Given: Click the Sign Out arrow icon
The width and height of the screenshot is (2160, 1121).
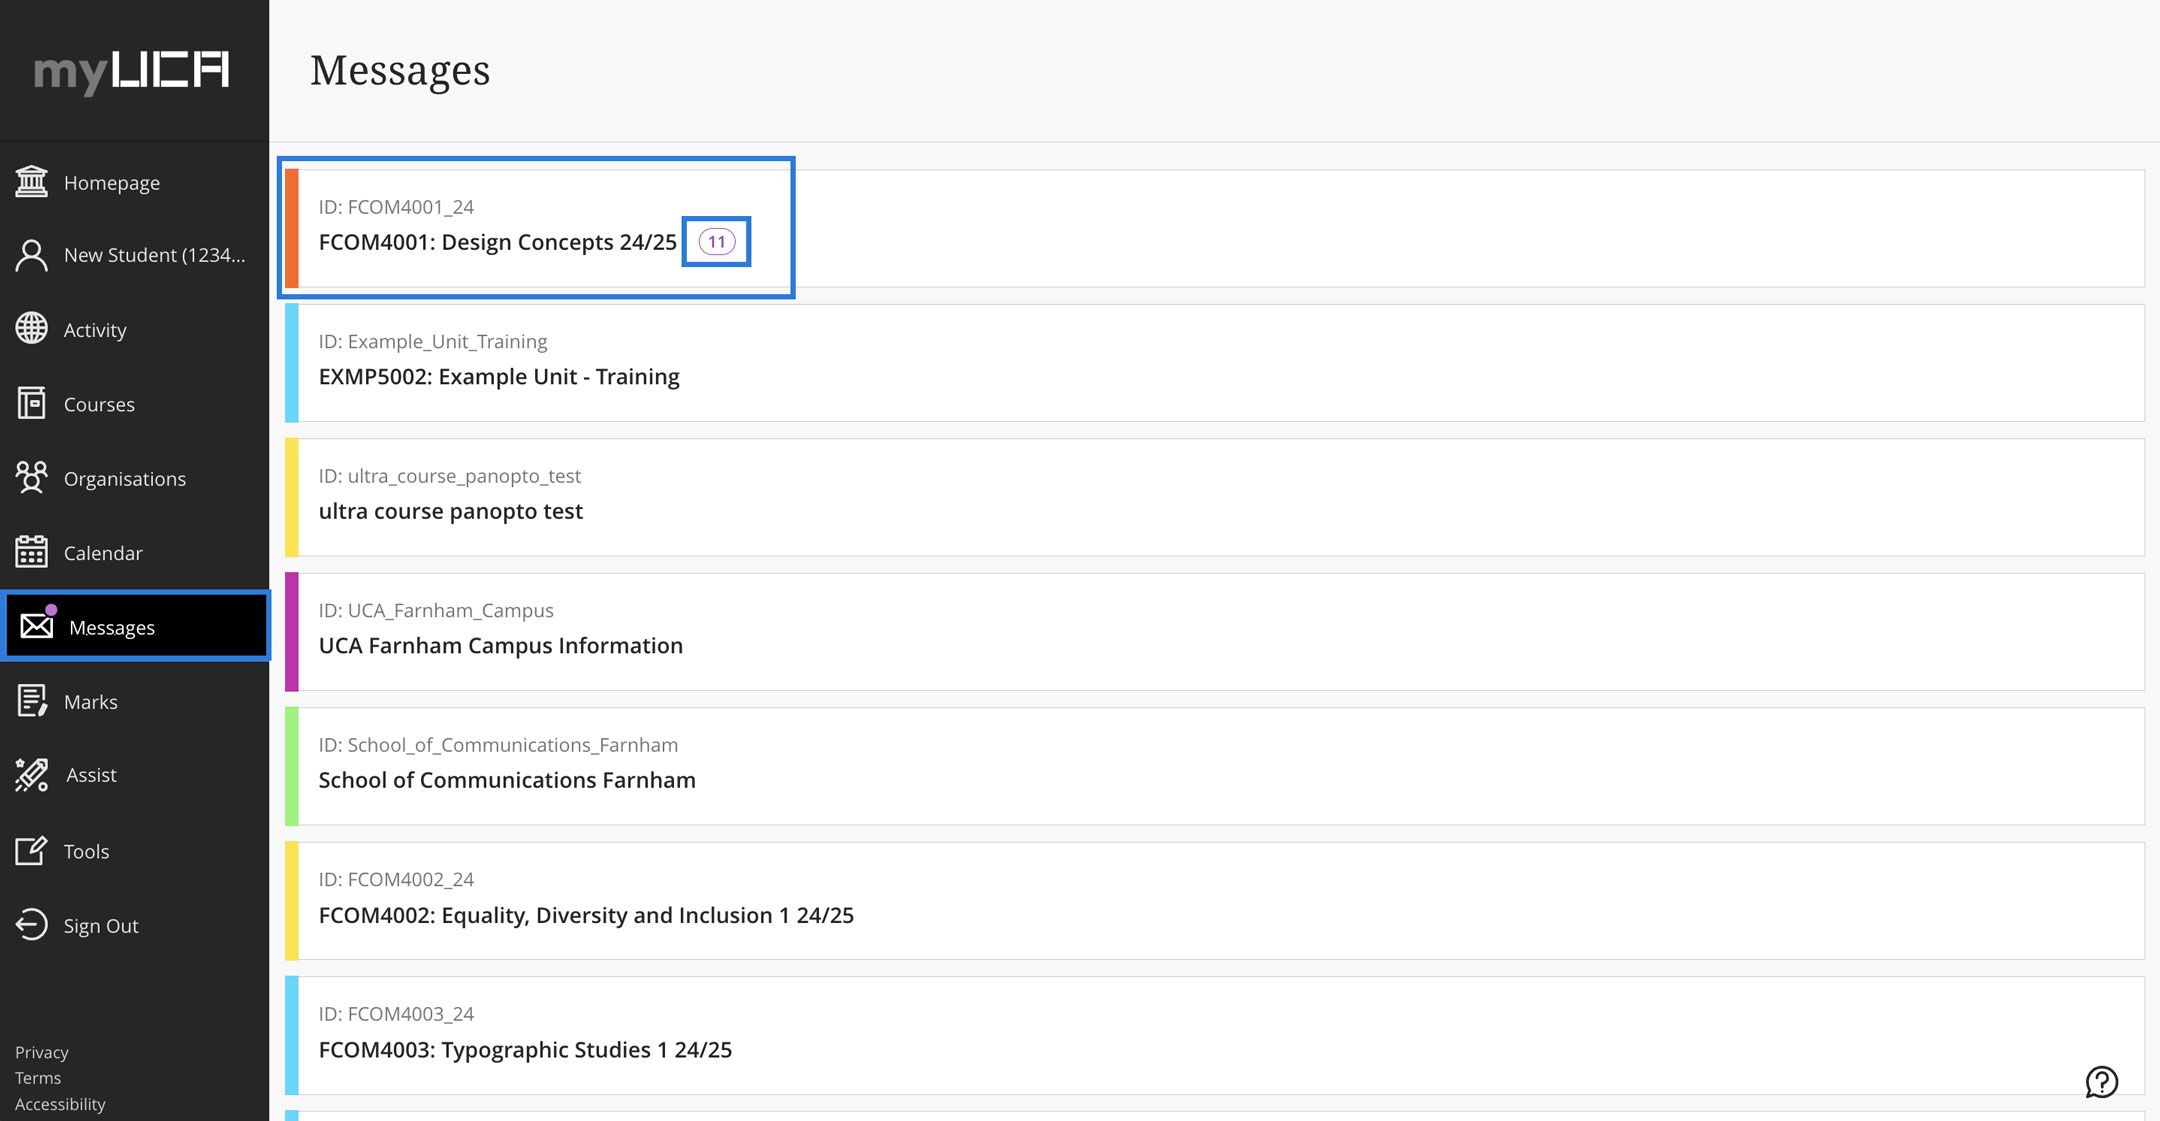Looking at the screenshot, I should click(32, 925).
